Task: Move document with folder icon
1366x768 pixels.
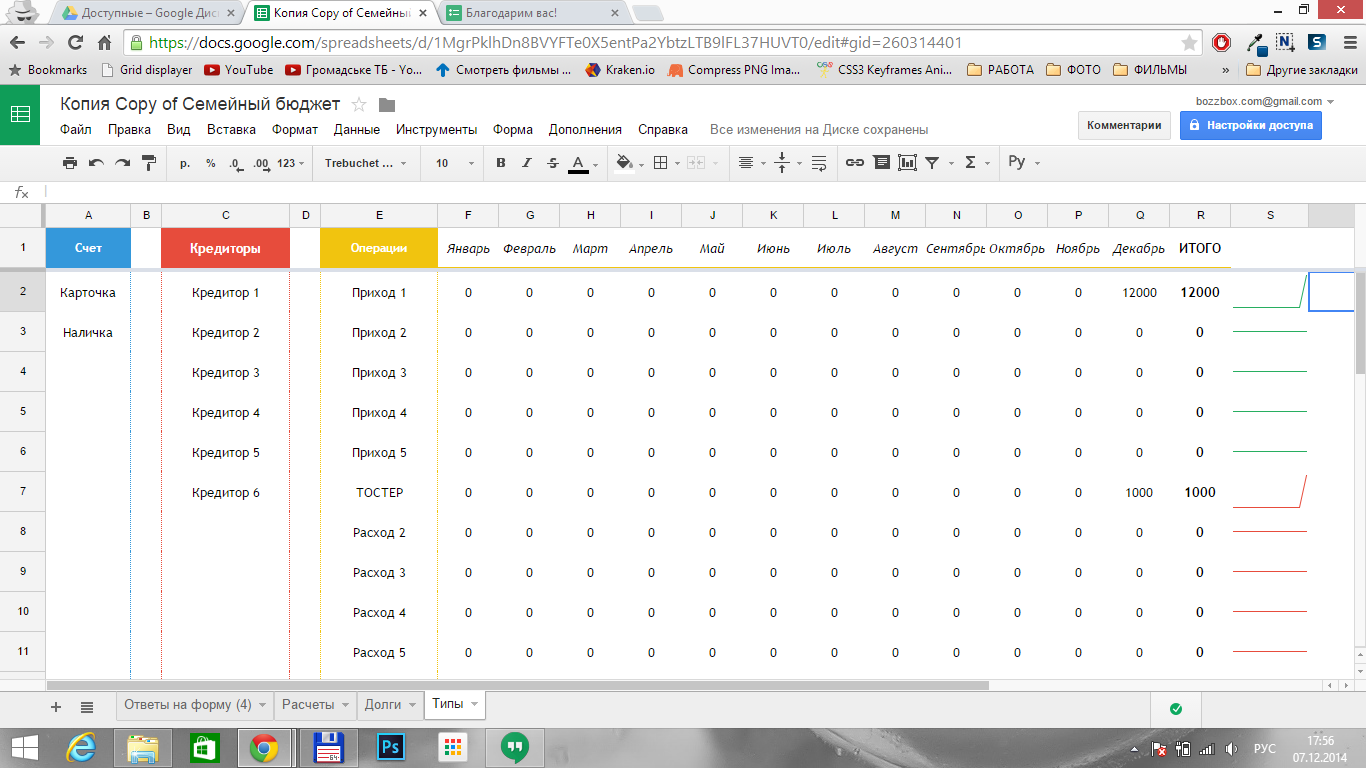Action: (387, 105)
